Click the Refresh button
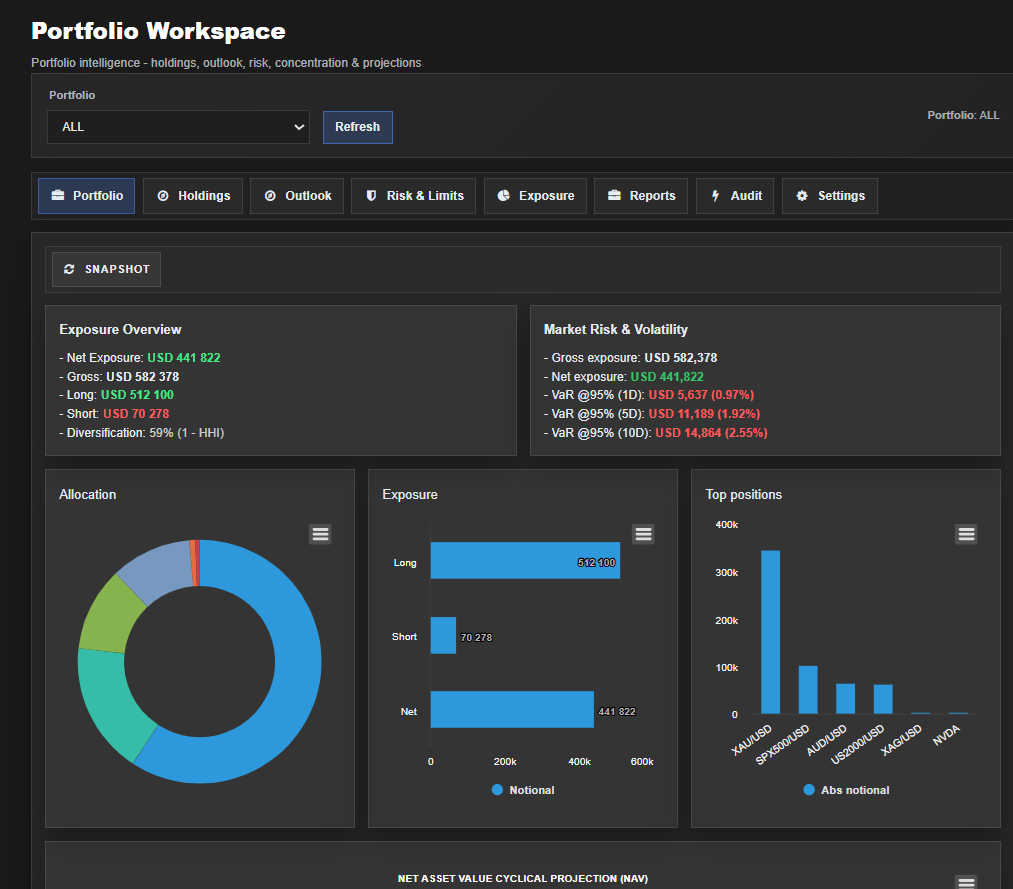 (357, 127)
